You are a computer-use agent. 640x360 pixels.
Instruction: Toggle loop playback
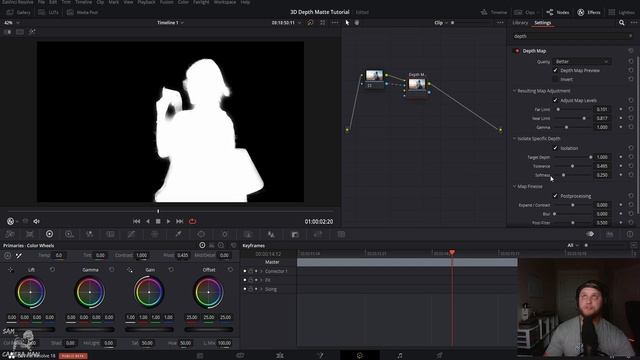point(192,221)
